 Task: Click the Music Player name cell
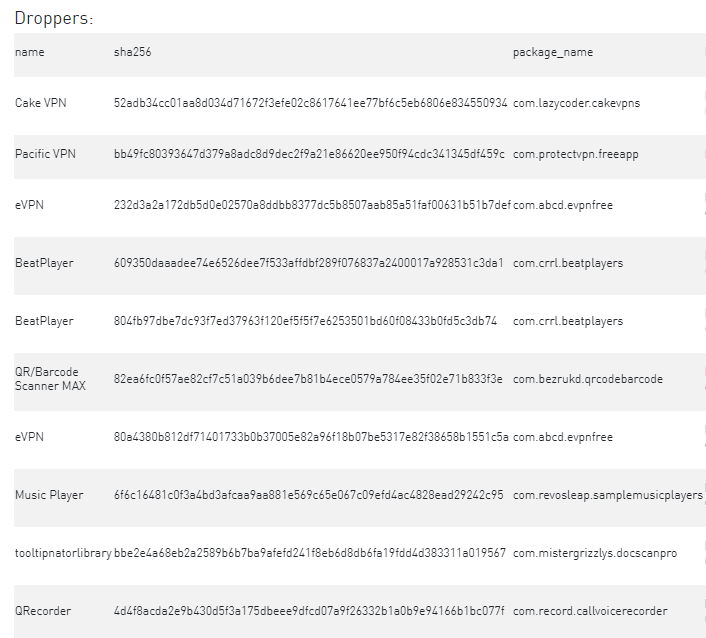point(49,495)
